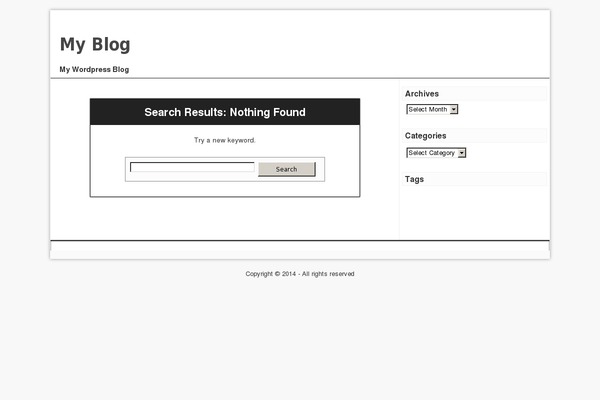Click the arrow on Select Category combo box
600x400 pixels.
[462, 153]
